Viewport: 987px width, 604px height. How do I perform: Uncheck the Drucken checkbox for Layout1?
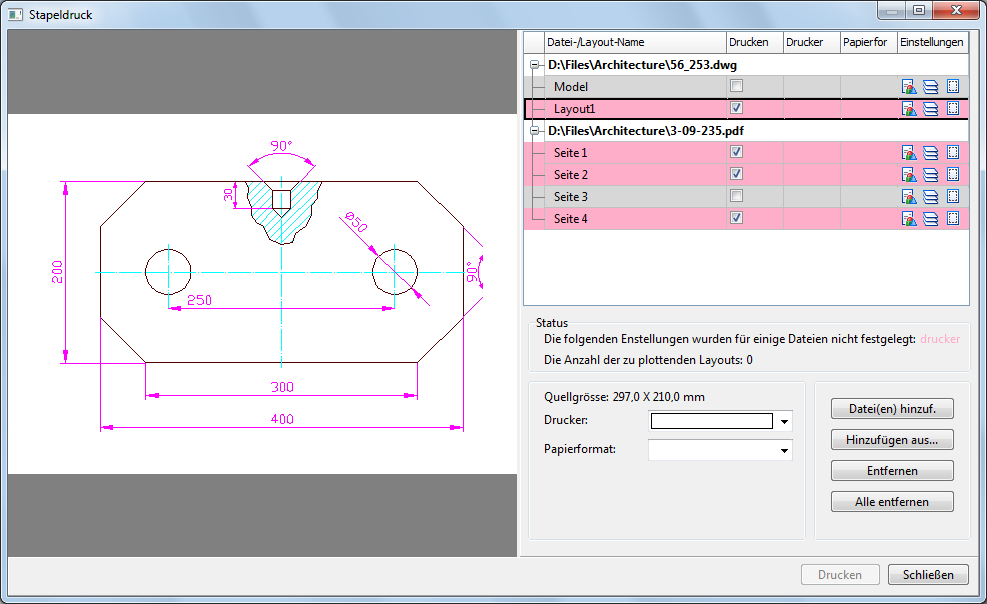(737, 108)
